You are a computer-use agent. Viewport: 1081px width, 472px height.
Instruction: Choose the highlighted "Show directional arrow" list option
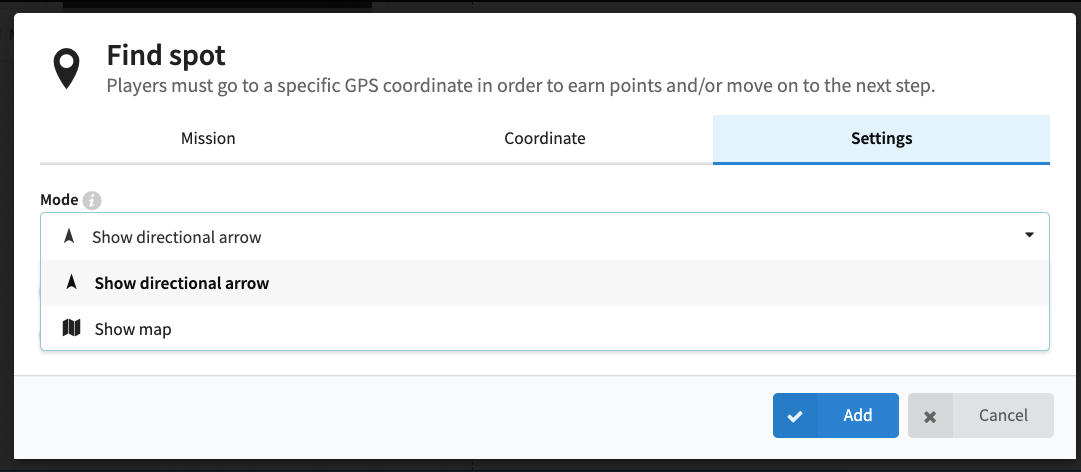pyautogui.click(x=182, y=283)
